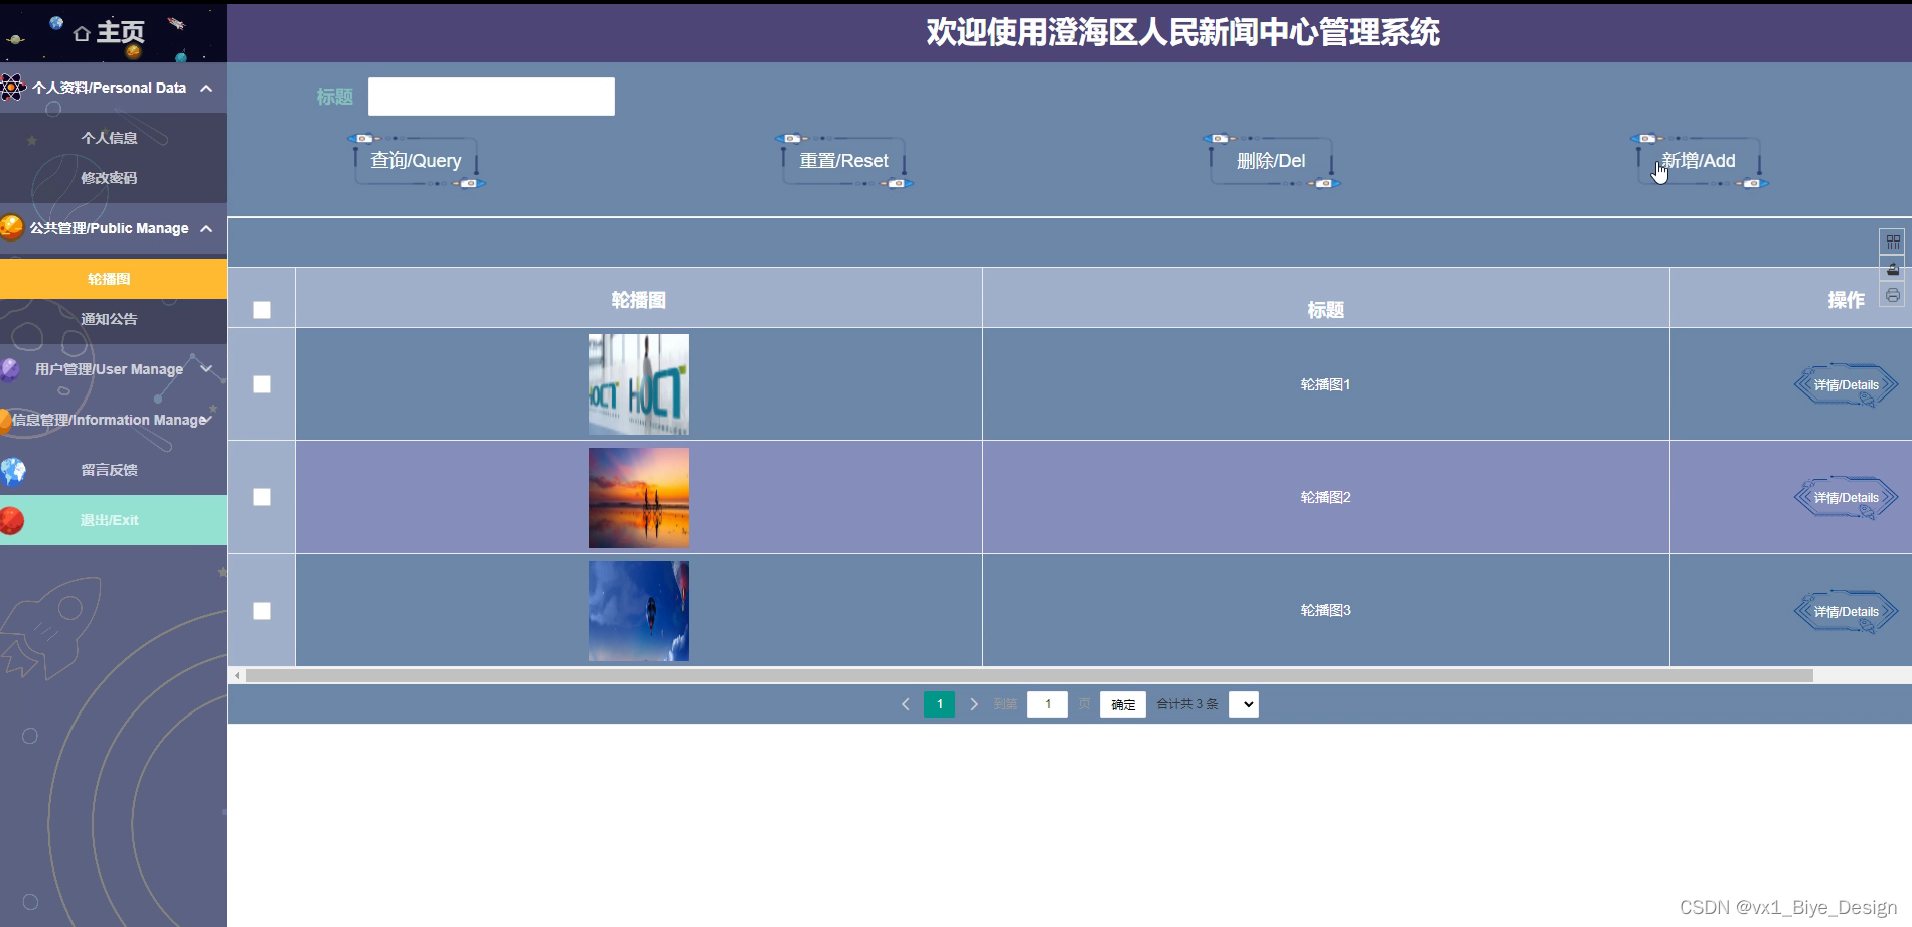
Task: Click the print table icon
Action: (x=1893, y=295)
